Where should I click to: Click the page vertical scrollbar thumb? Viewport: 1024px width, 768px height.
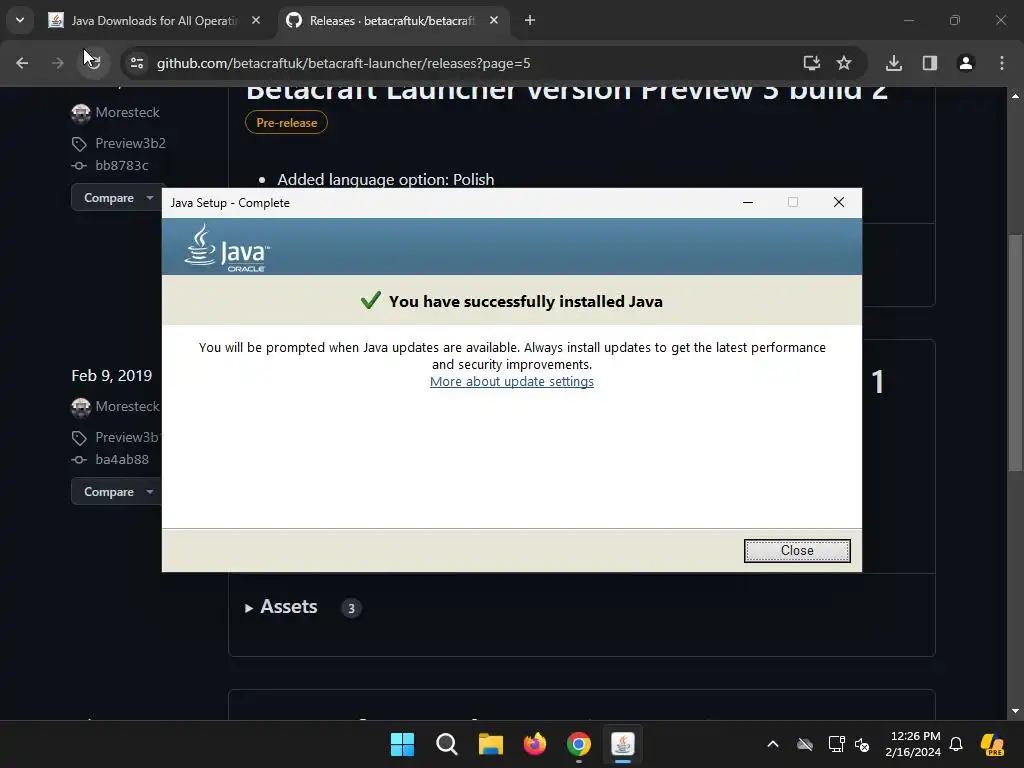pos(1015,352)
